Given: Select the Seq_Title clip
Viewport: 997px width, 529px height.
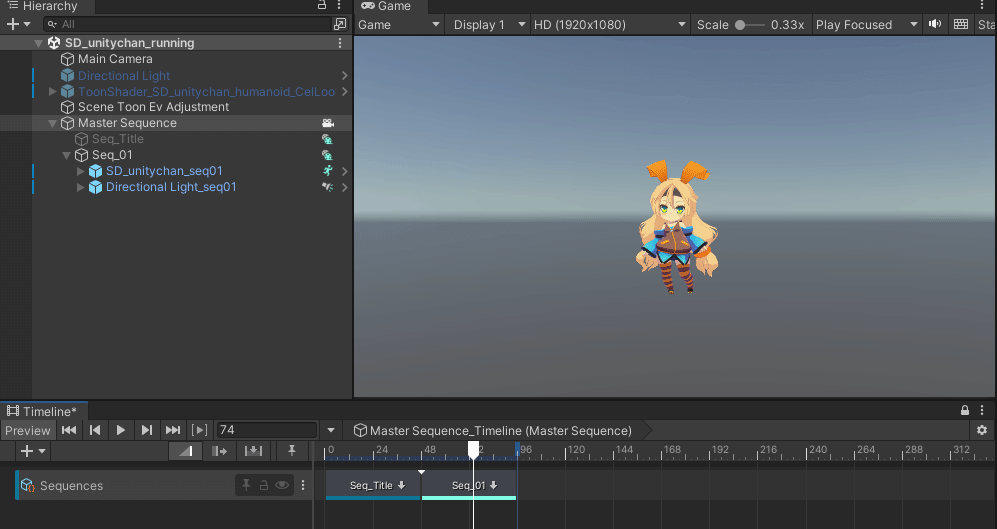Looking at the screenshot, I should [373, 485].
